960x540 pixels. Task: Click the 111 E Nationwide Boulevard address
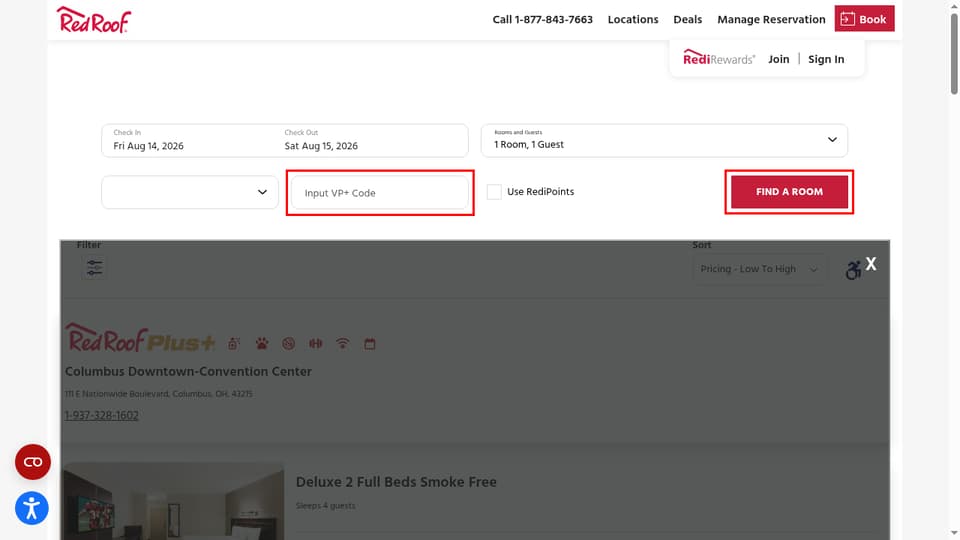159,394
